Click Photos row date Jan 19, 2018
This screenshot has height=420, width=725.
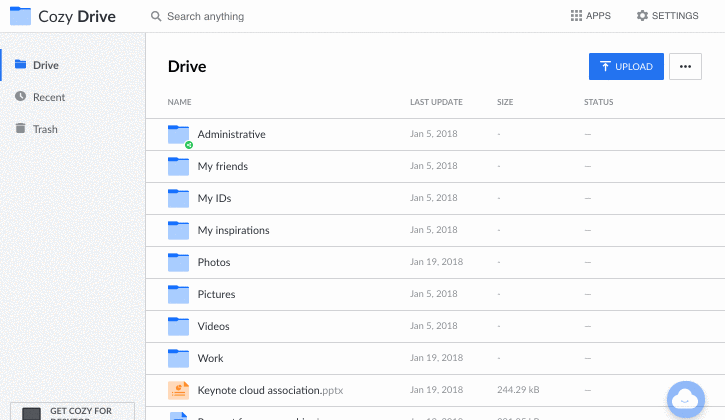click(x=436, y=262)
